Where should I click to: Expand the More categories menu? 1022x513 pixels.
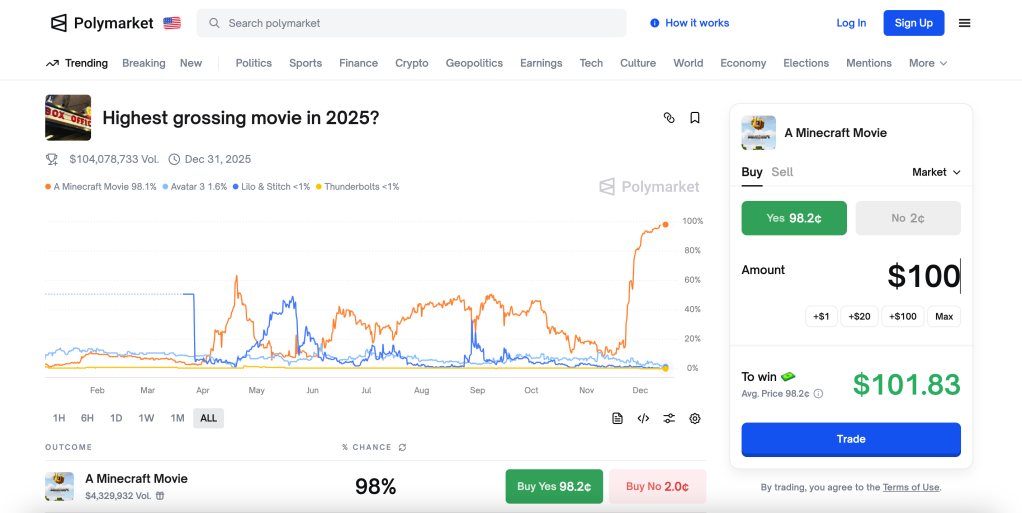click(x=927, y=63)
